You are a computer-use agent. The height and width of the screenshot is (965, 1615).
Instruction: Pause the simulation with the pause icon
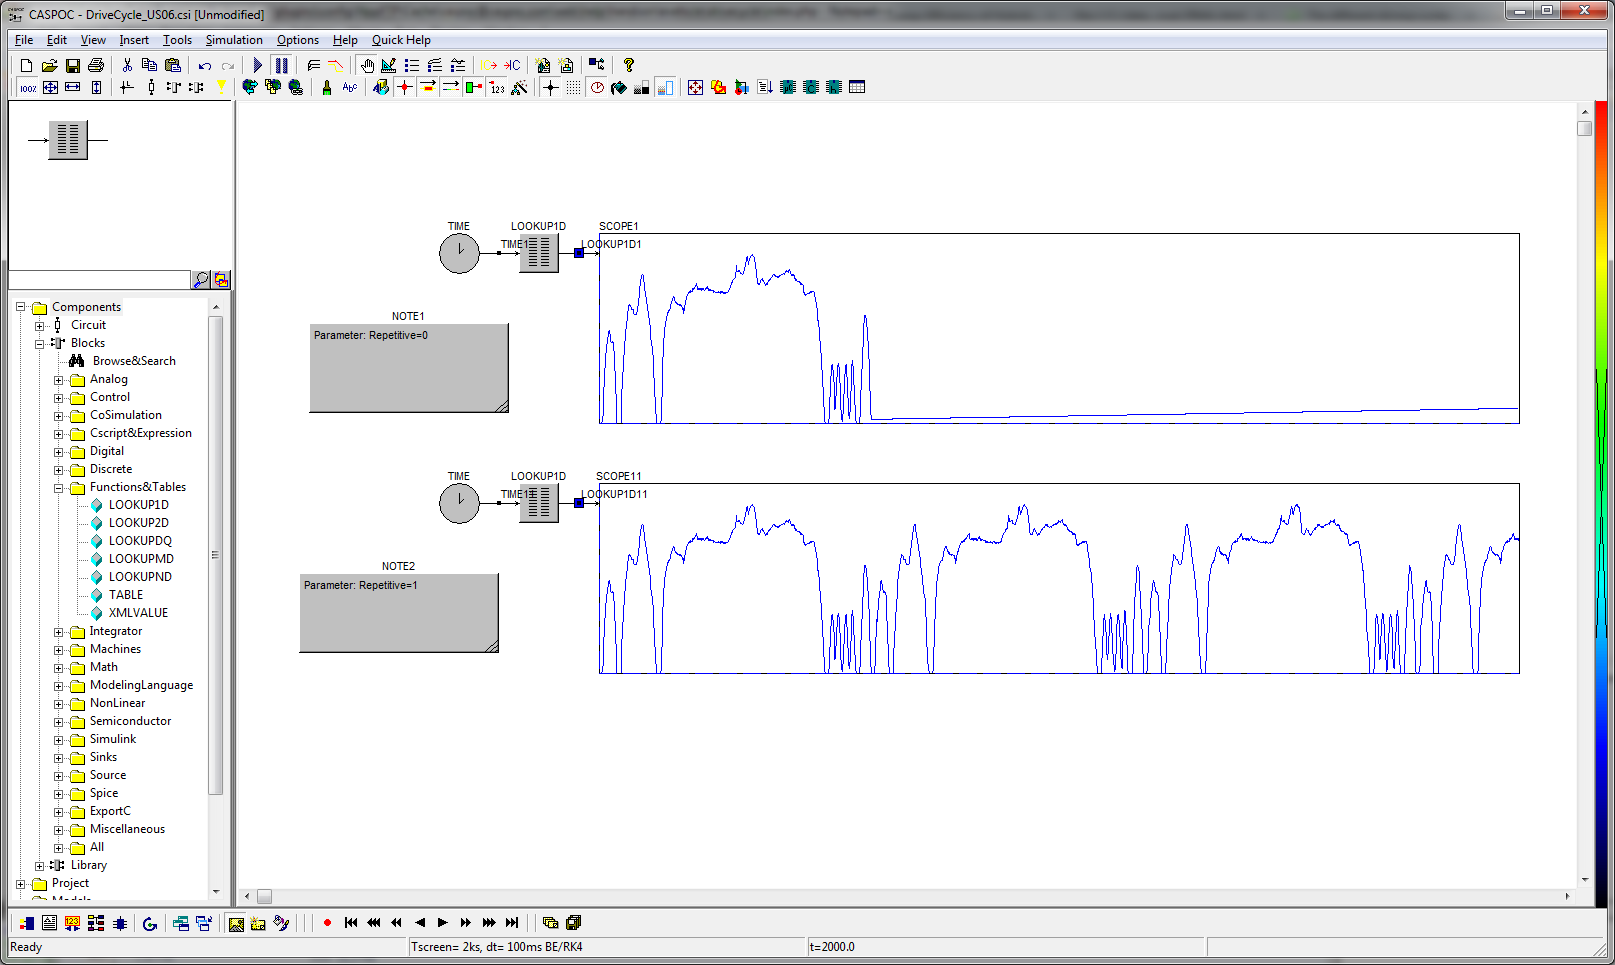tap(281, 65)
